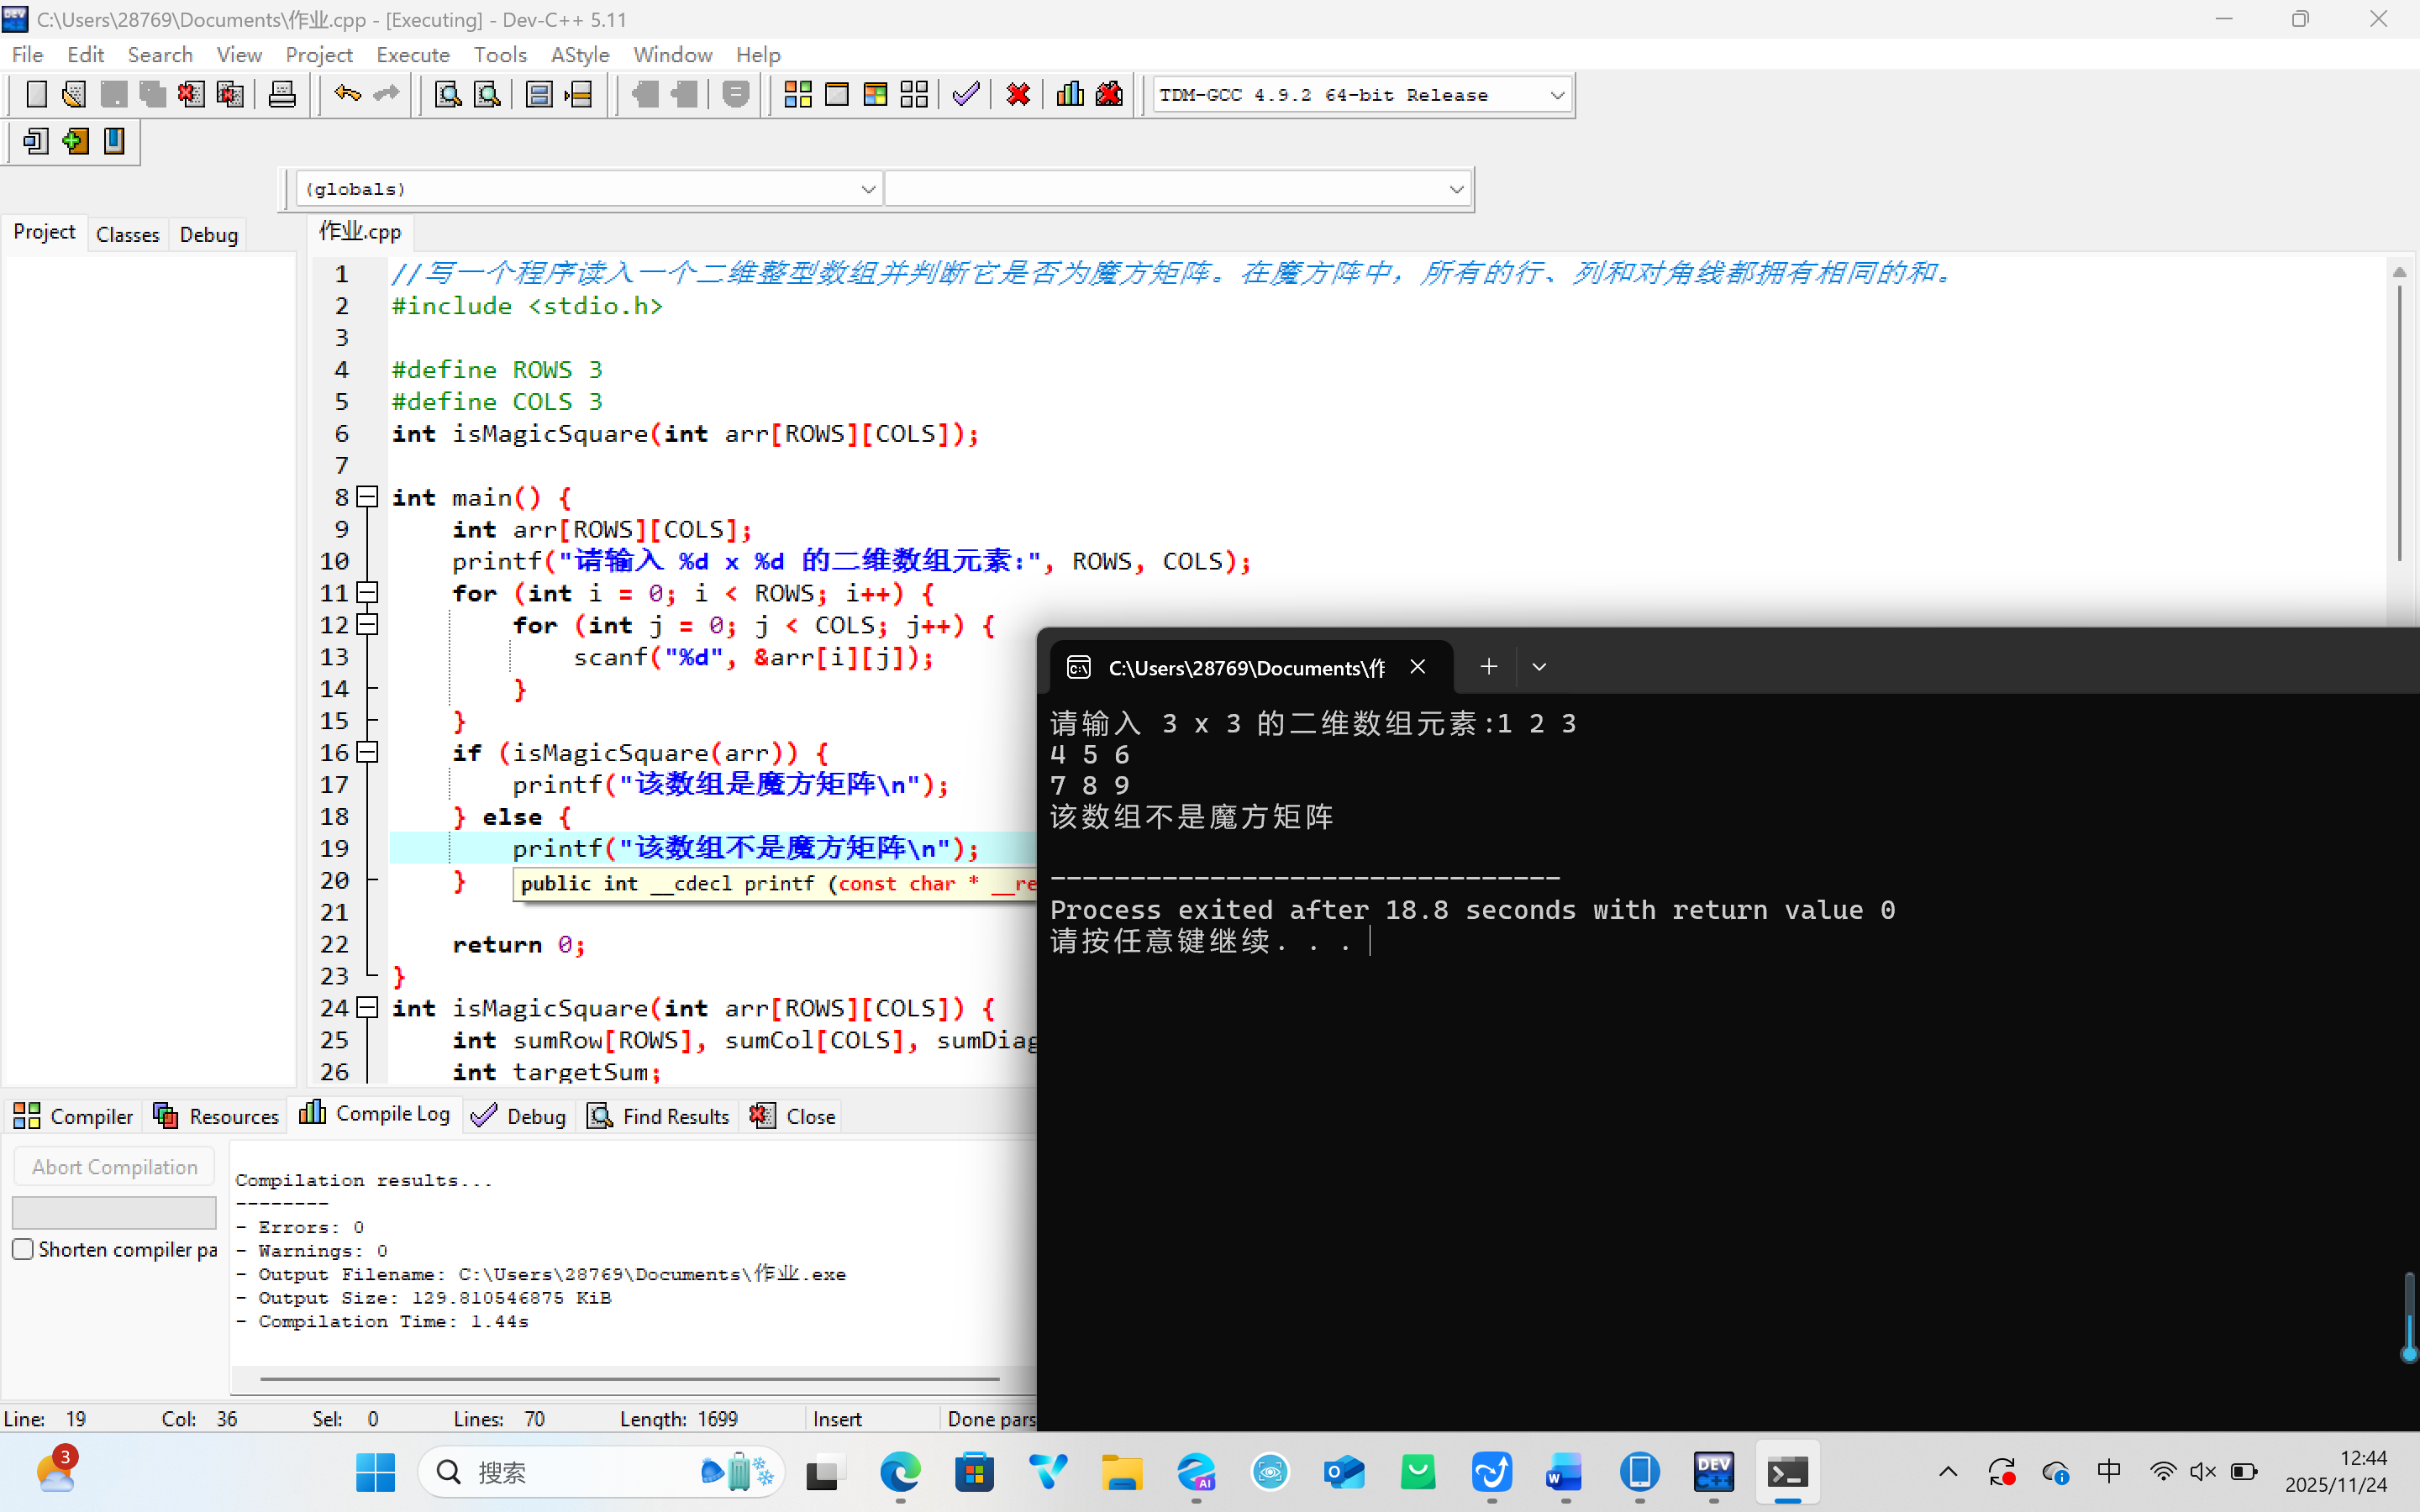This screenshot has height=1512, width=2420.
Task: Open the TDM-GCC compiler set dropdown
Action: point(1556,95)
